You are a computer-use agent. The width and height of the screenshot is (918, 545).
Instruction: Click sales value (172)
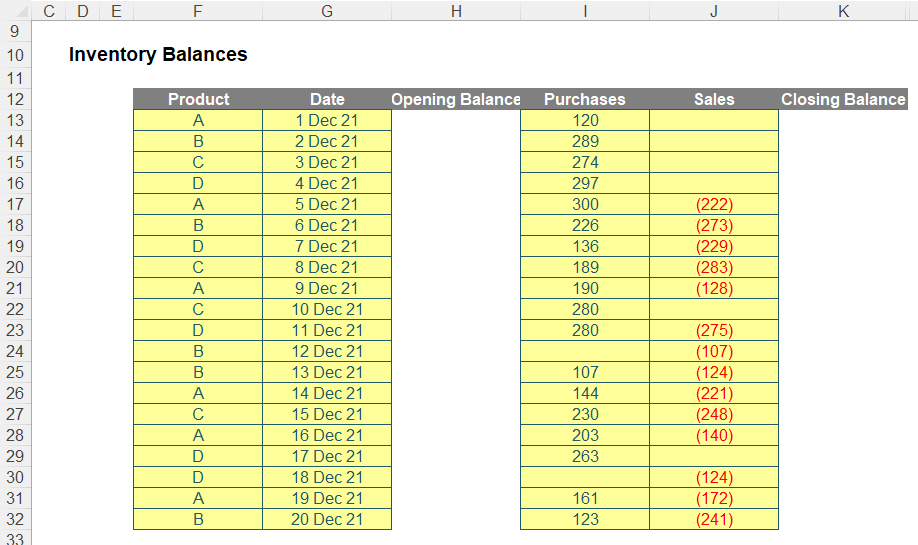[714, 498]
